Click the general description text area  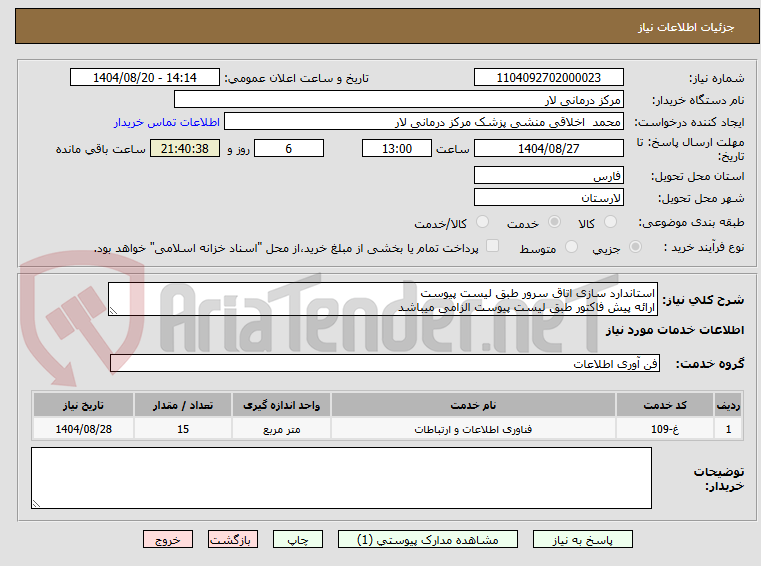point(383,300)
